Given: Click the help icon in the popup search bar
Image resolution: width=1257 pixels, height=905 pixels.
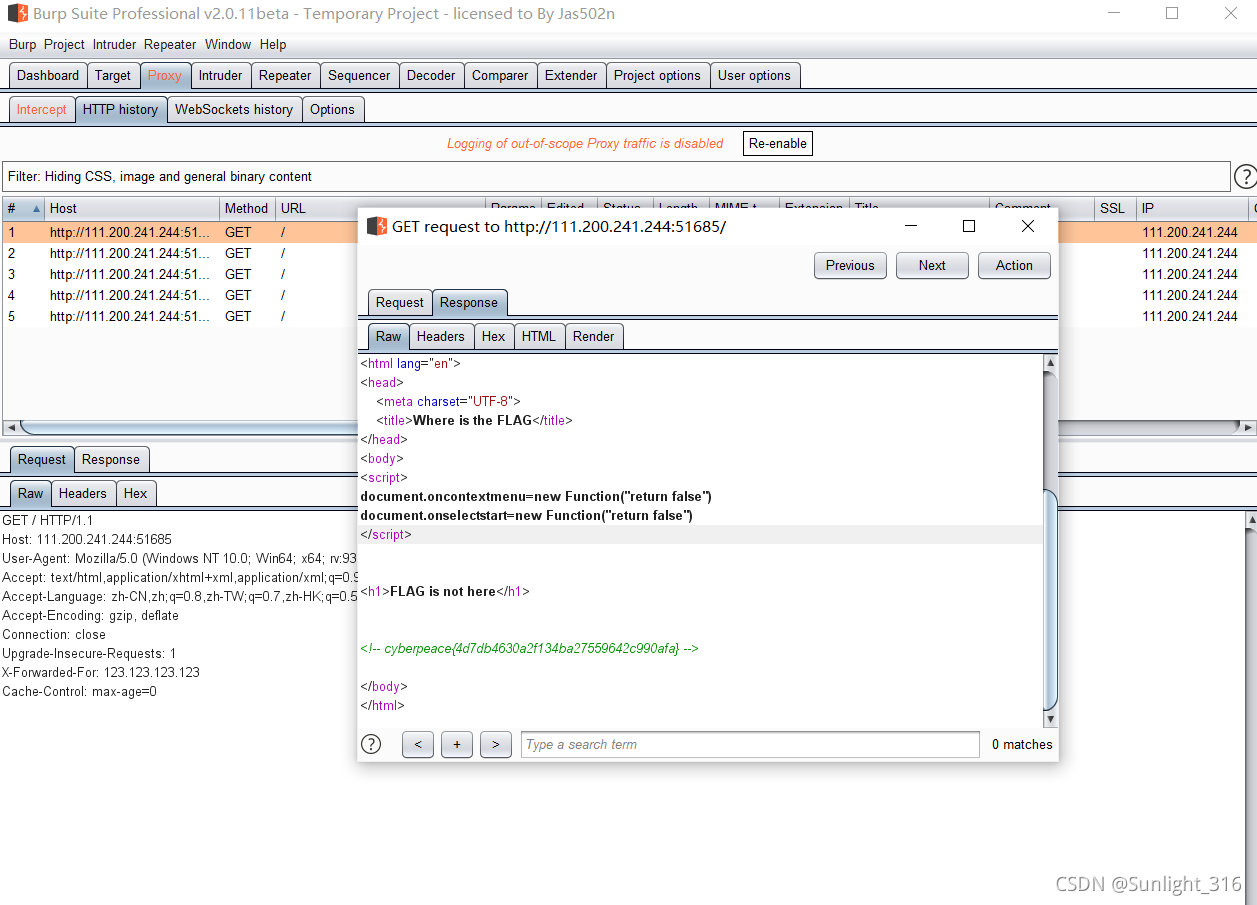Looking at the screenshot, I should click(371, 744).
